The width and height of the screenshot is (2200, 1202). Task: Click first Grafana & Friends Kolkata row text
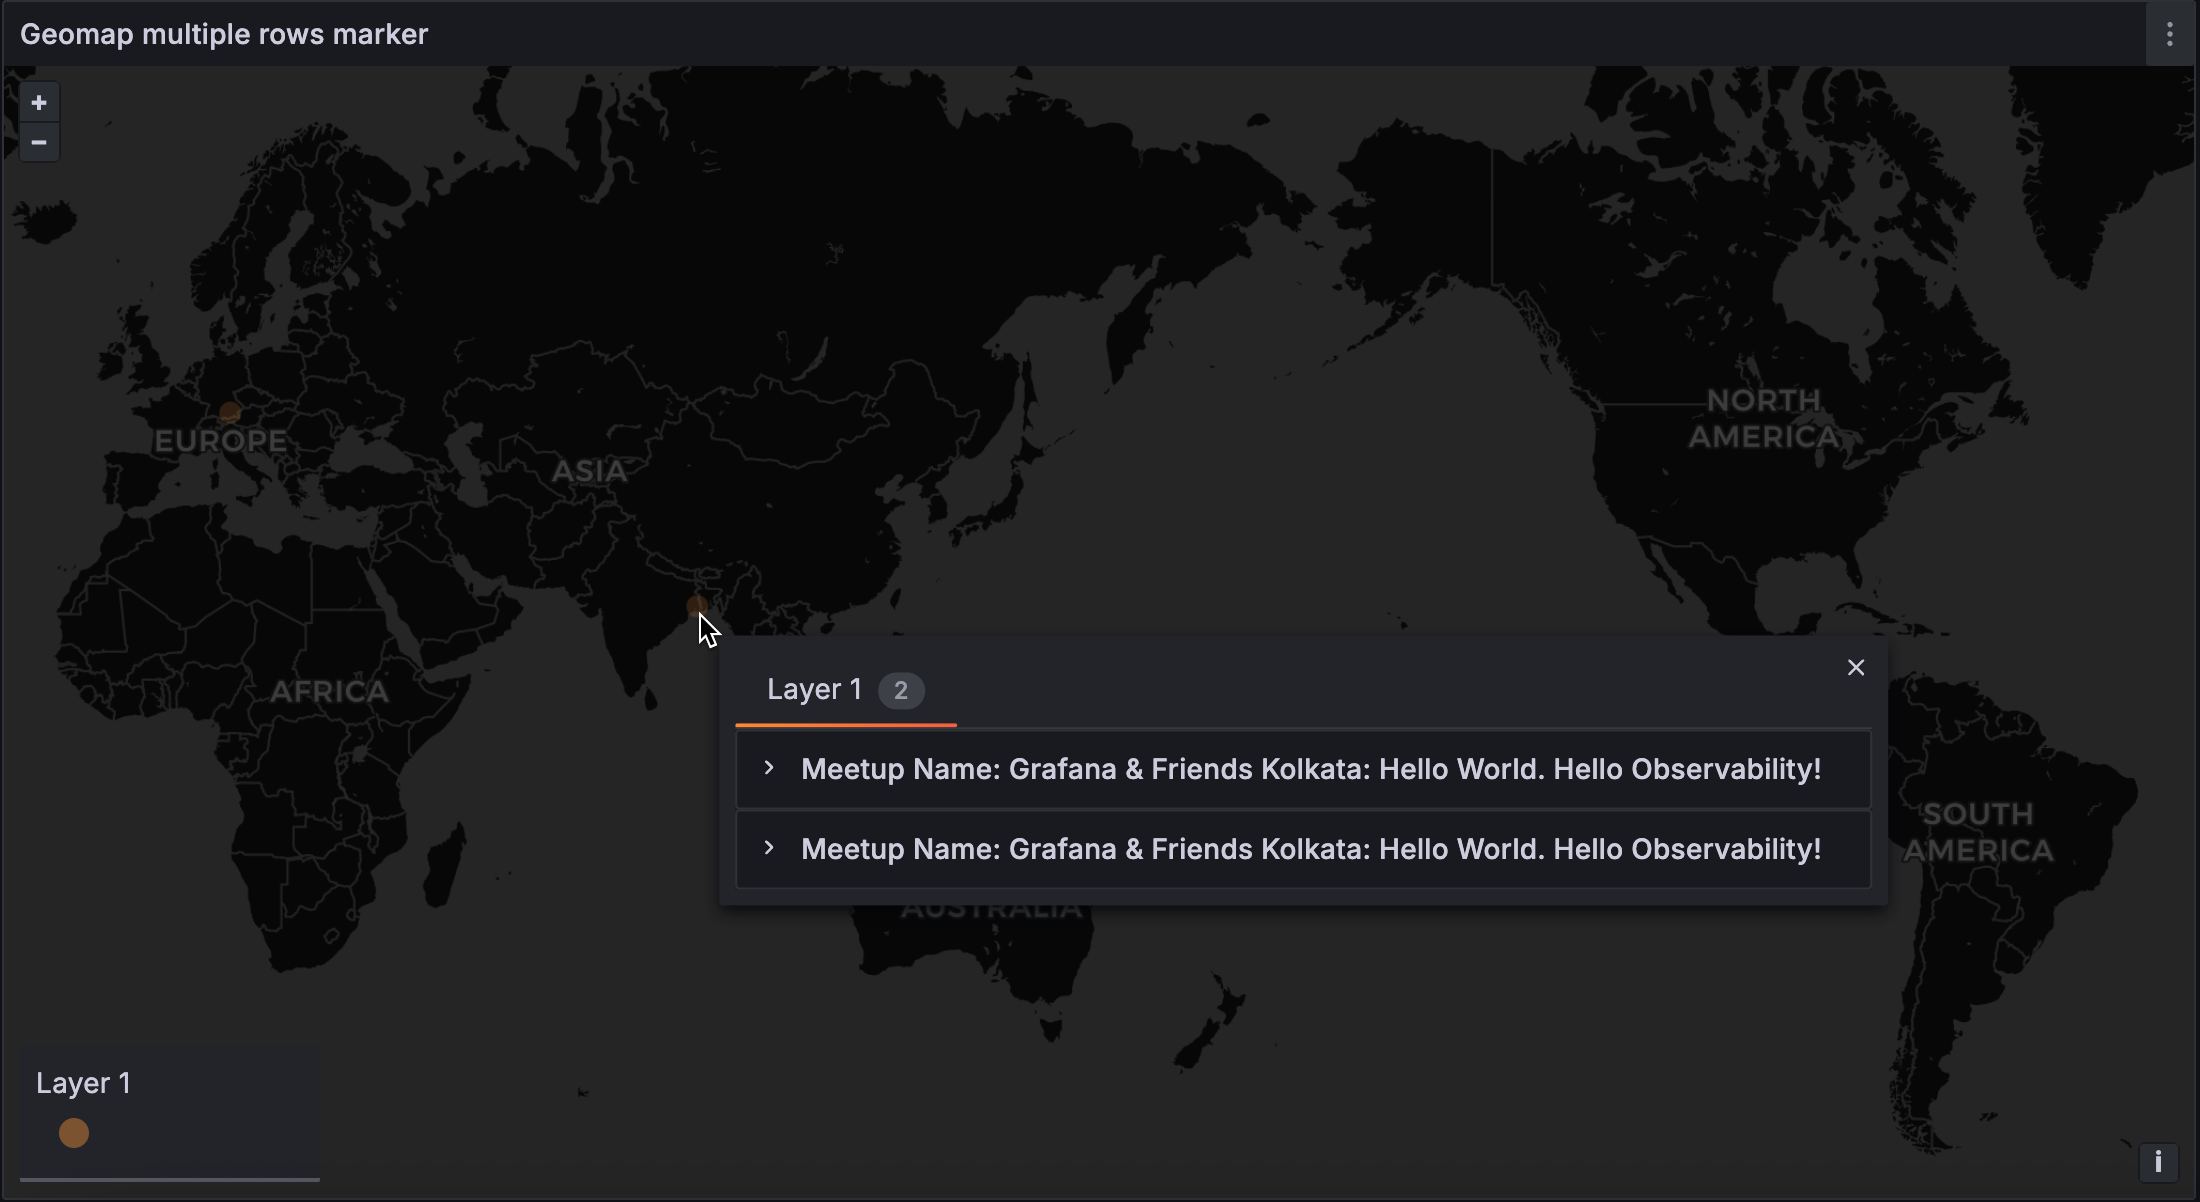1310,769
